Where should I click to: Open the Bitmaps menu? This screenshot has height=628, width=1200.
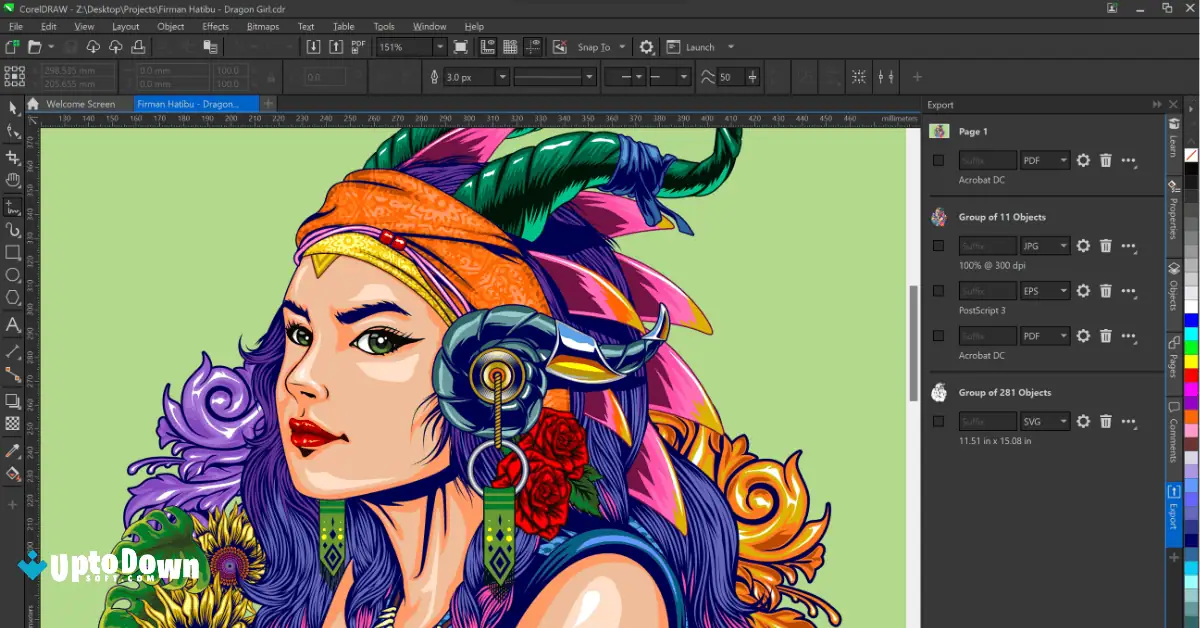(x=262, y=26)
